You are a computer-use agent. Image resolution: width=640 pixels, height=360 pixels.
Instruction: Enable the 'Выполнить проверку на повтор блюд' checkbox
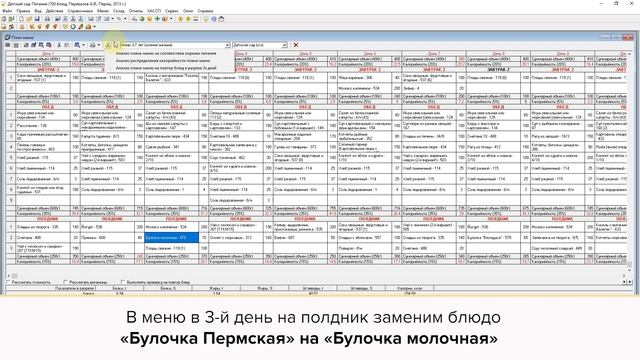pyautogui.click(x=123, y=282)
